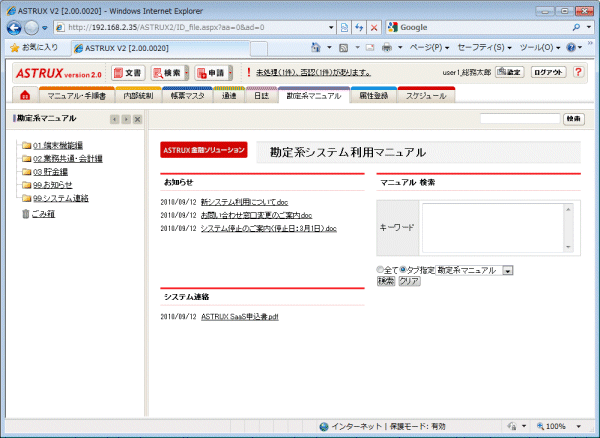This screenshot has width=600, height=438.
Task: Switch to the 属性登録 tab
Action: pyautogui.click(x=373, y=95)
